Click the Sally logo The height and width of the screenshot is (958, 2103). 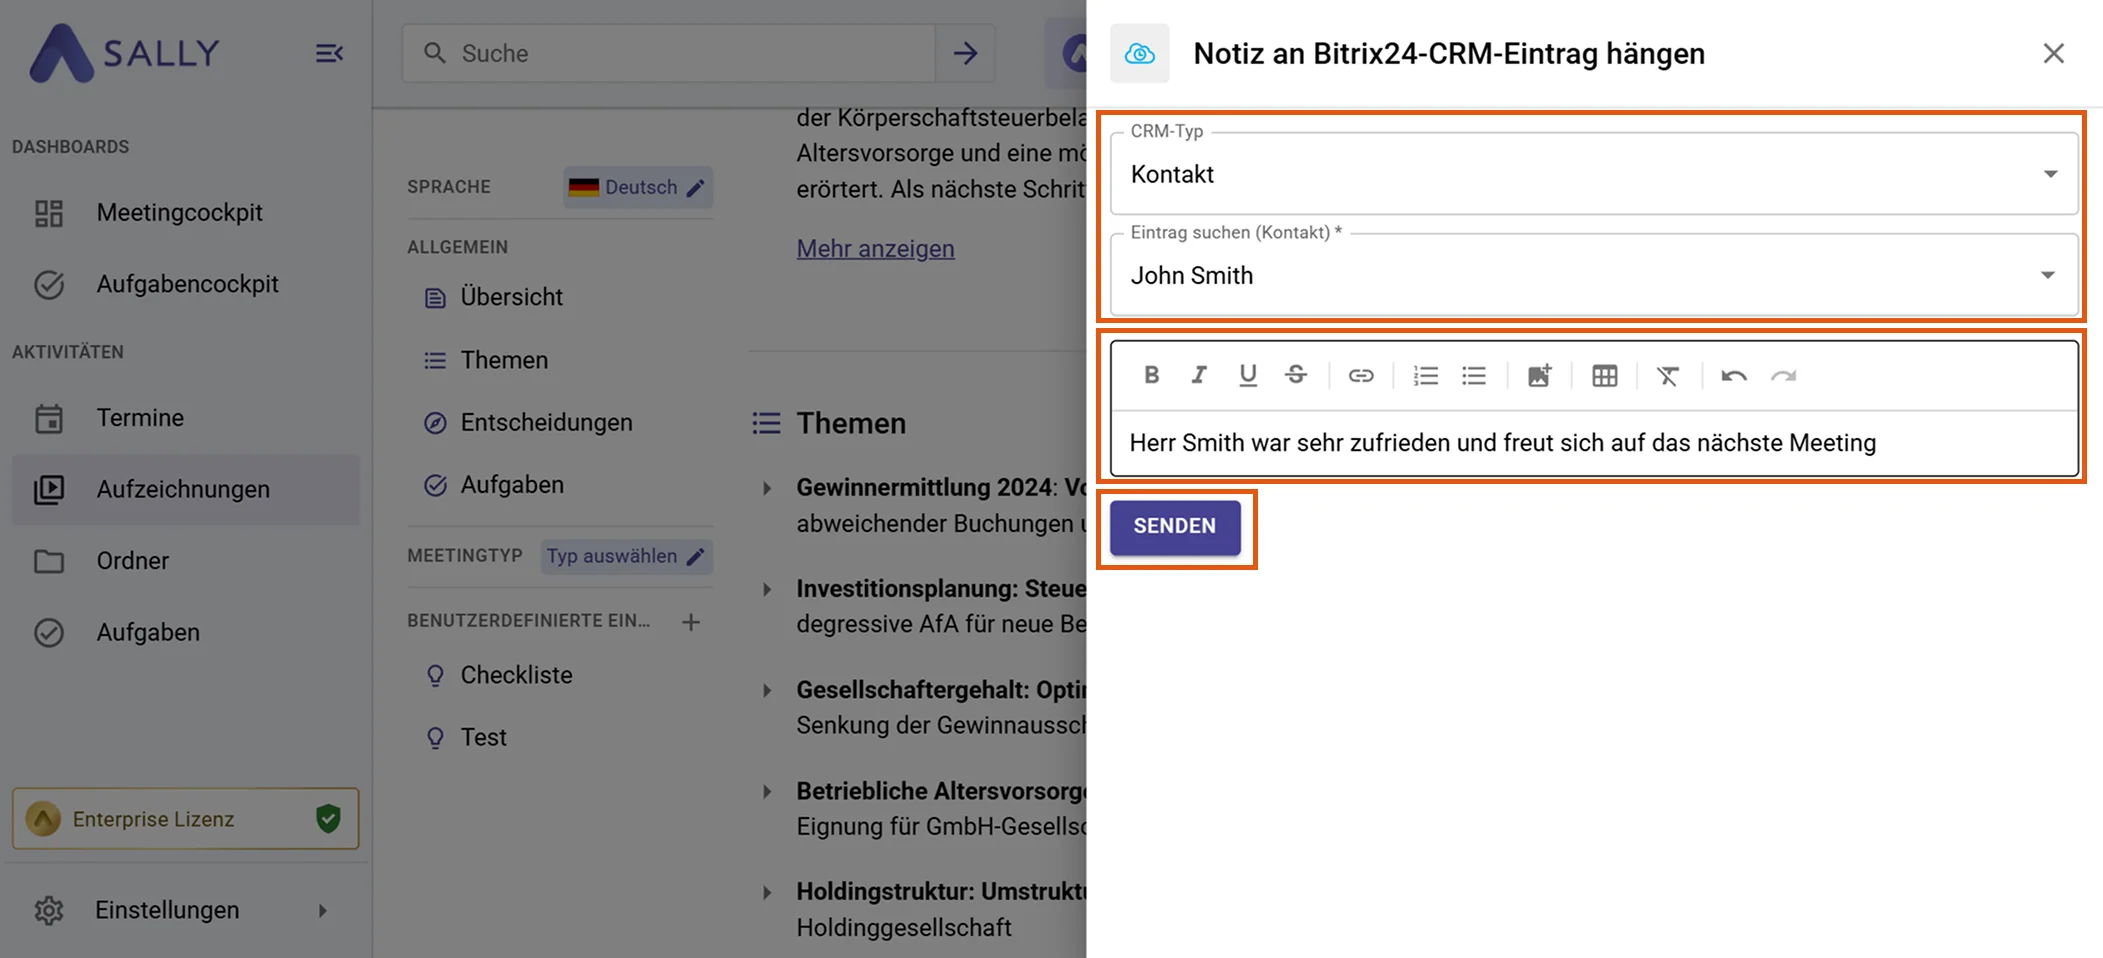(x=125, y=53)
